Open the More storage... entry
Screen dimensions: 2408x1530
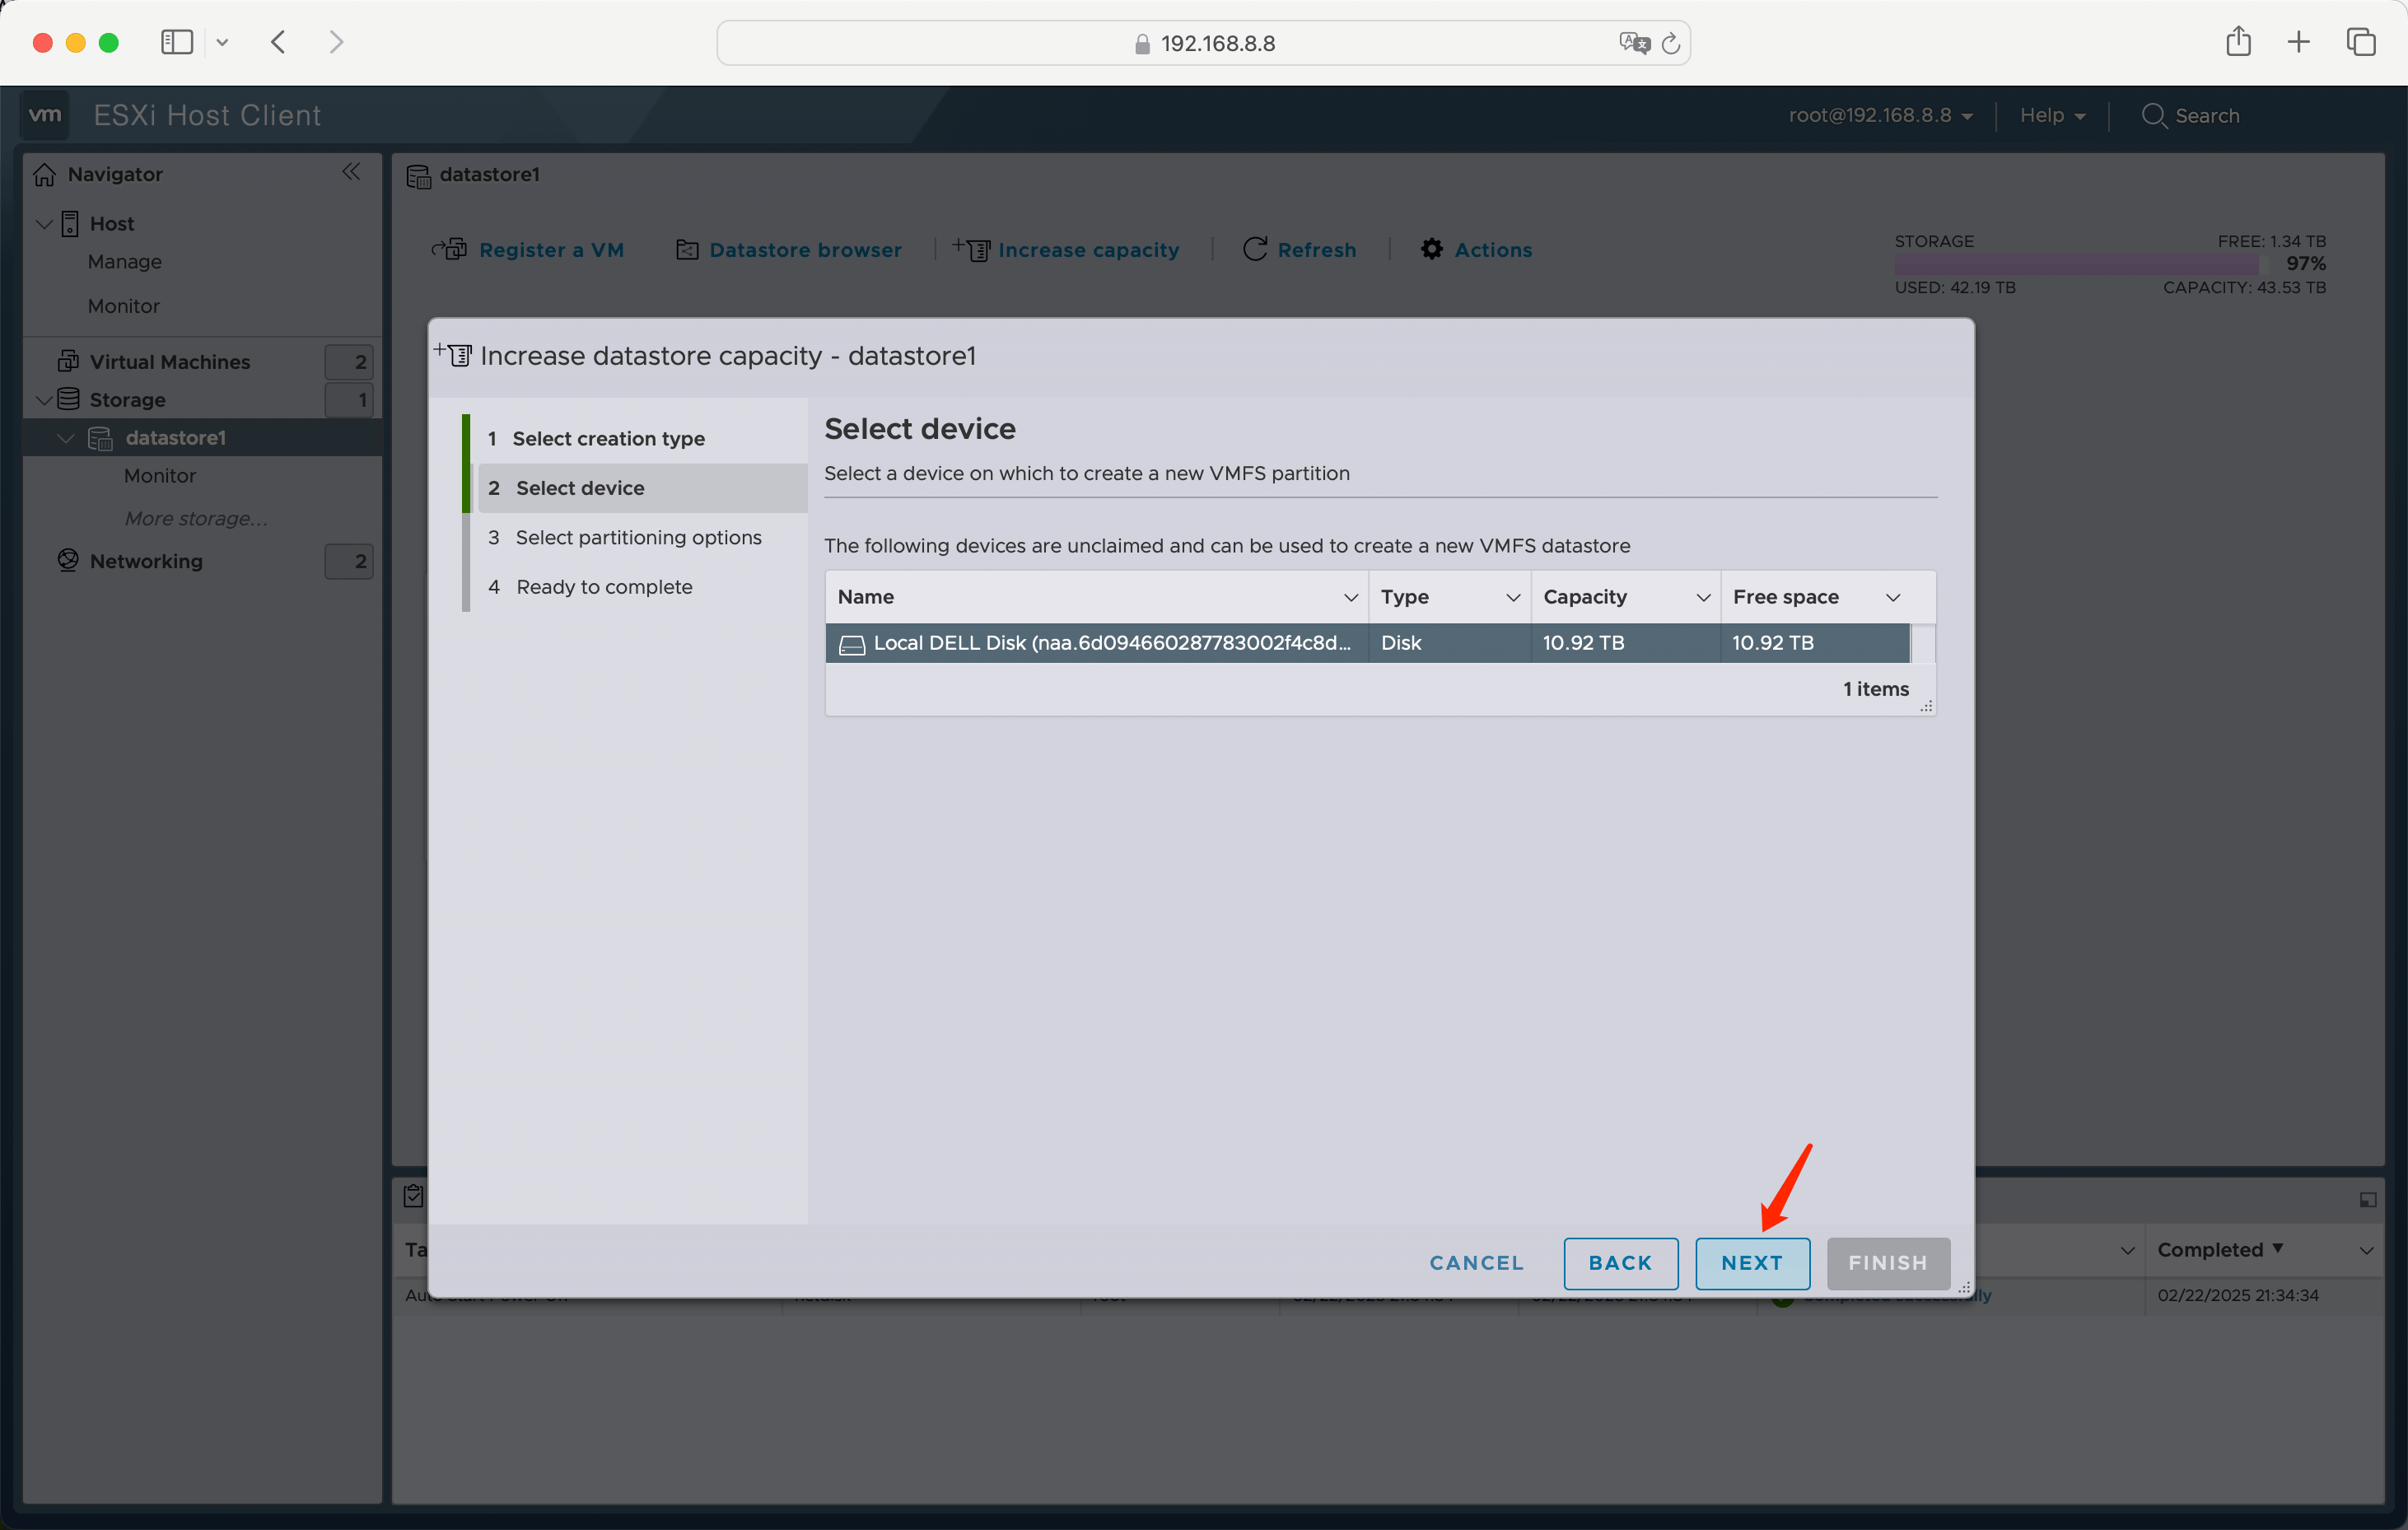click(x=196, y=519)
